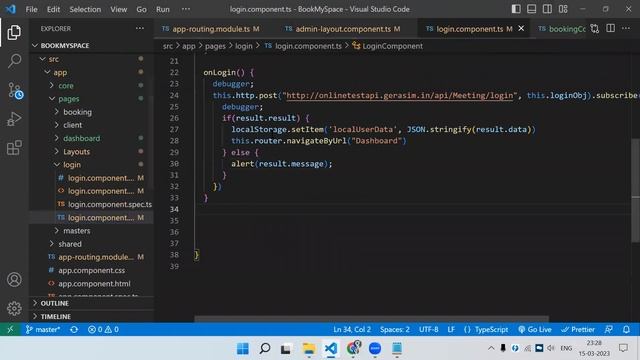Toggle secondary side bar layout icon
Screen dimensions: 640x360
click(x=547, y=9)
